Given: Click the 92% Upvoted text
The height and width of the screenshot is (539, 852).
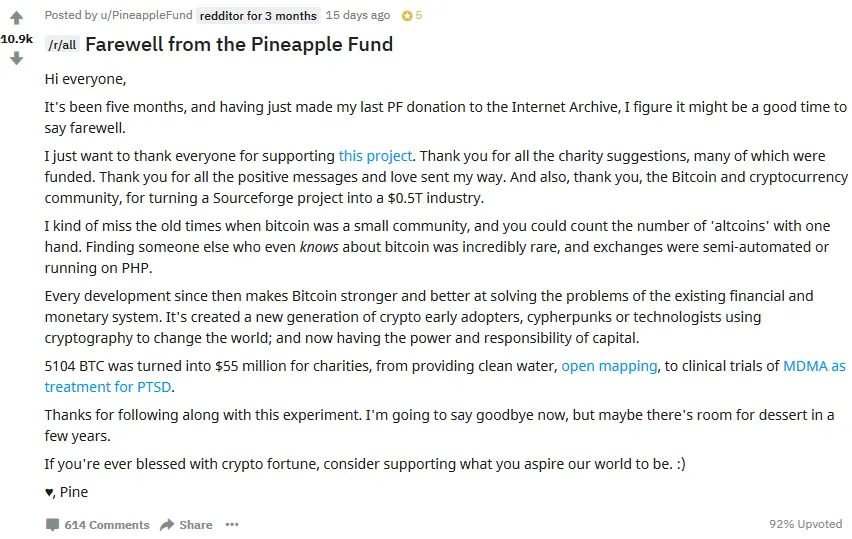Looking at the screenshot, I should (x=805, y=524).
